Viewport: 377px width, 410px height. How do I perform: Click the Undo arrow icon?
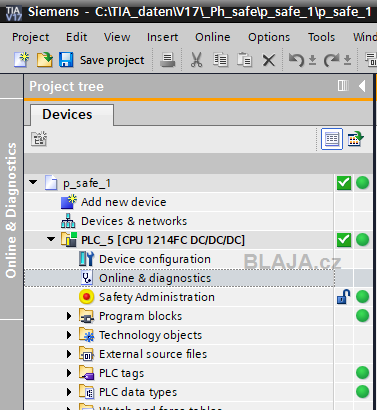tap(296, 60)
